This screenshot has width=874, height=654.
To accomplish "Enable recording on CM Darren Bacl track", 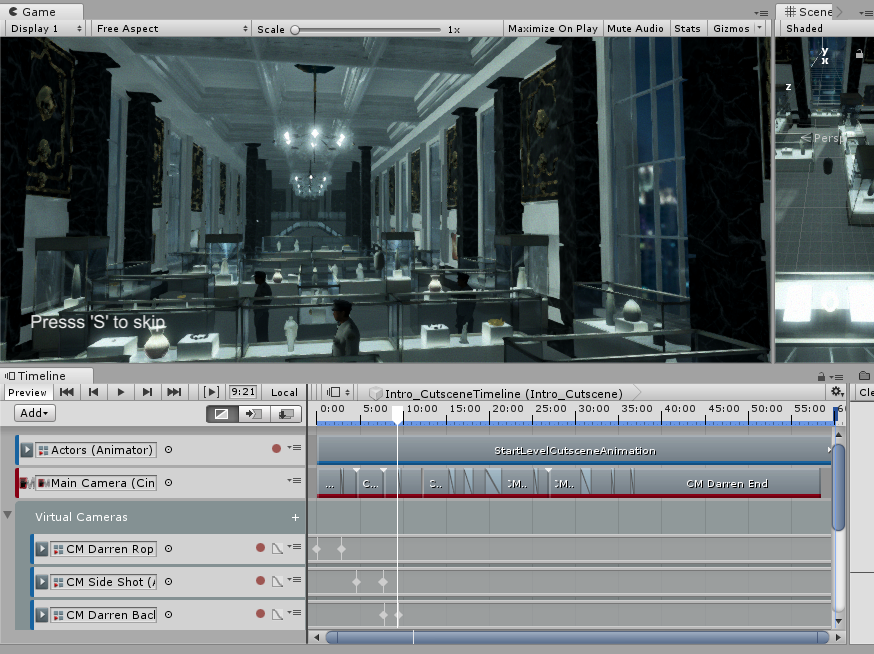I will click(x=260, y=613).
